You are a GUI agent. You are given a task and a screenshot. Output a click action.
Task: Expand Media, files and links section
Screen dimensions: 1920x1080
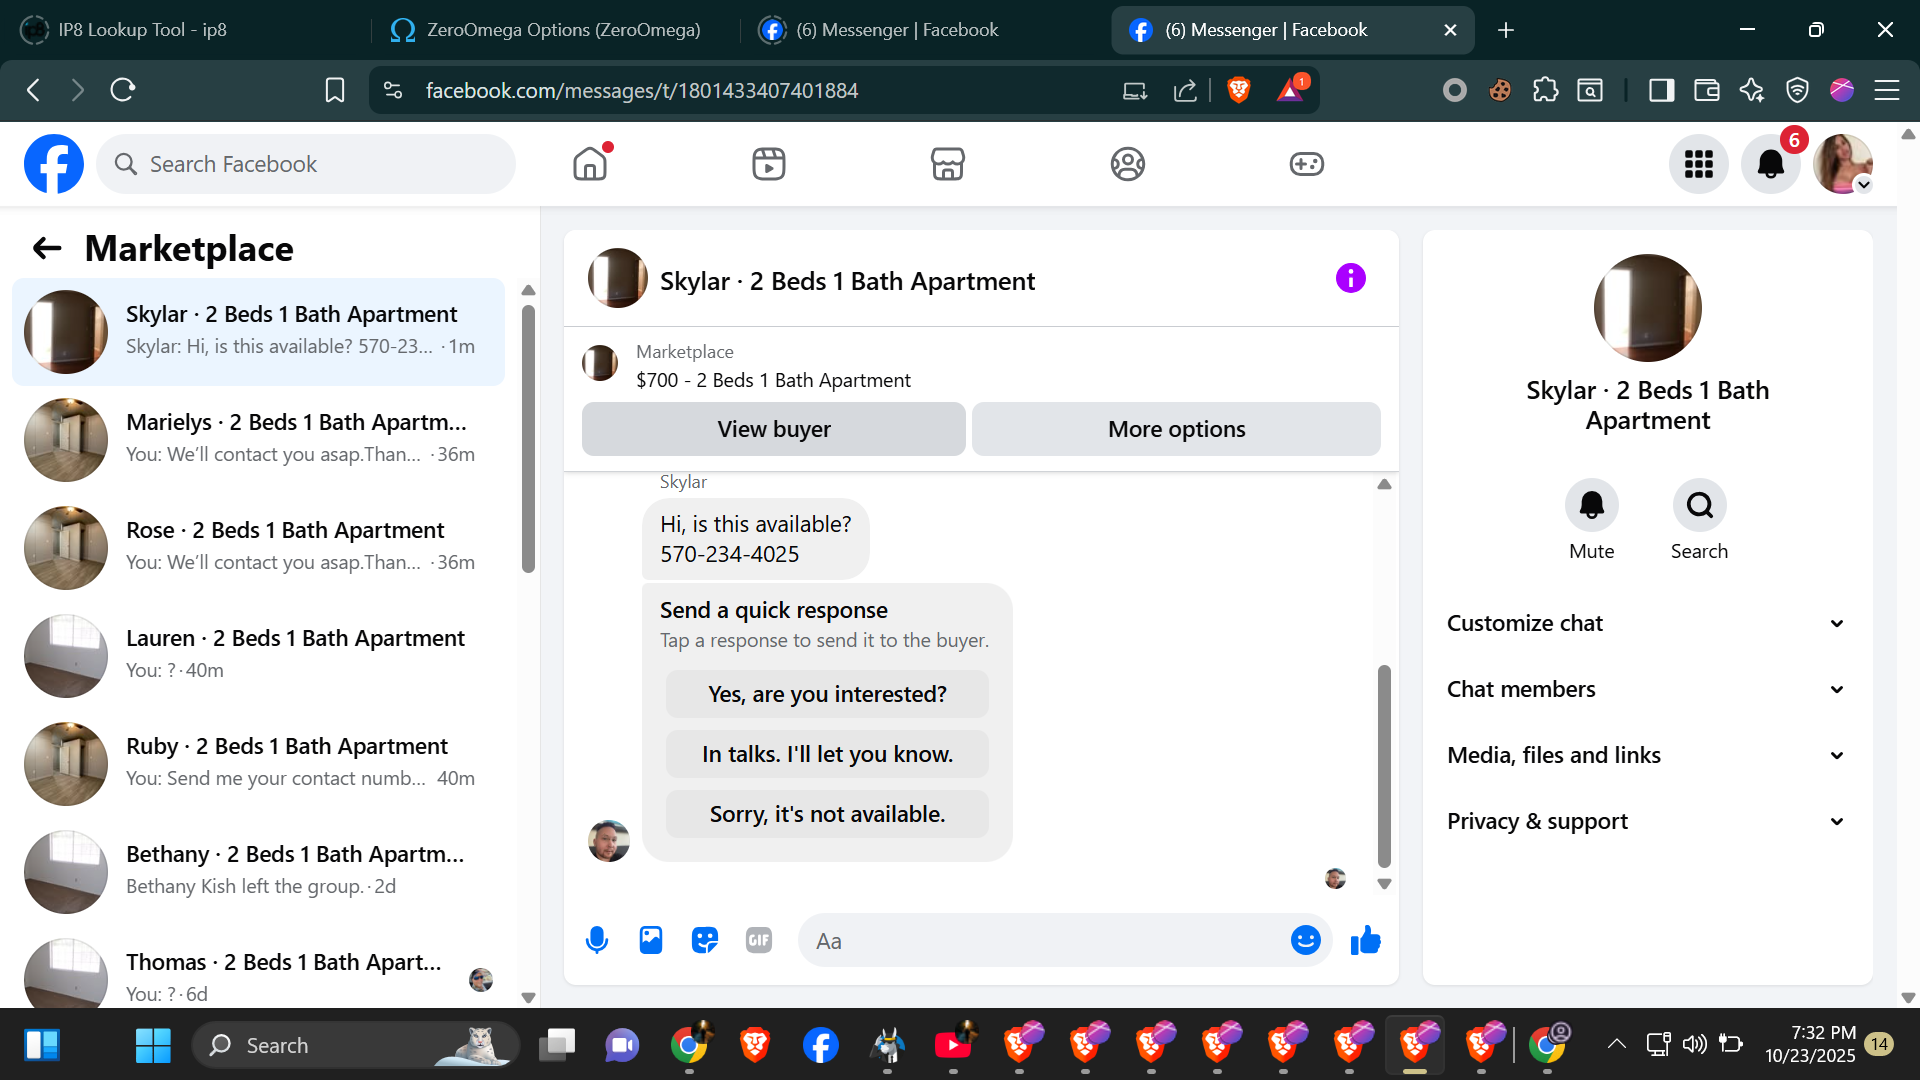tap(1646, 755)
